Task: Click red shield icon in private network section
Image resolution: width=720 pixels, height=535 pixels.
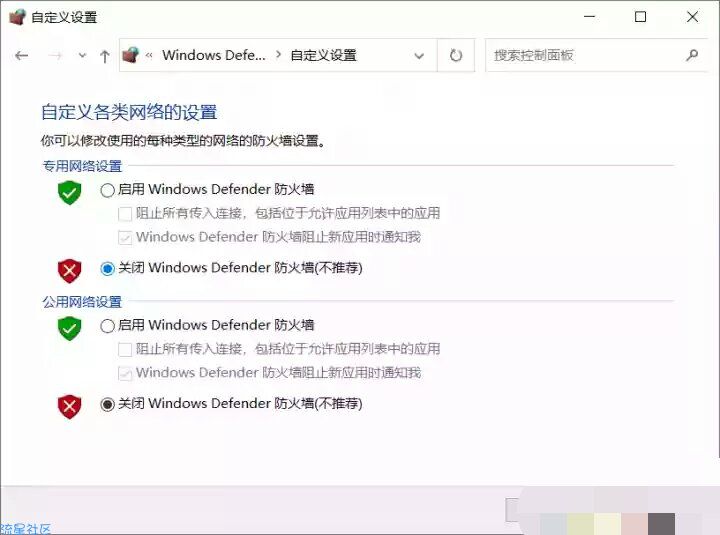Action: click(x=69, y=271)
